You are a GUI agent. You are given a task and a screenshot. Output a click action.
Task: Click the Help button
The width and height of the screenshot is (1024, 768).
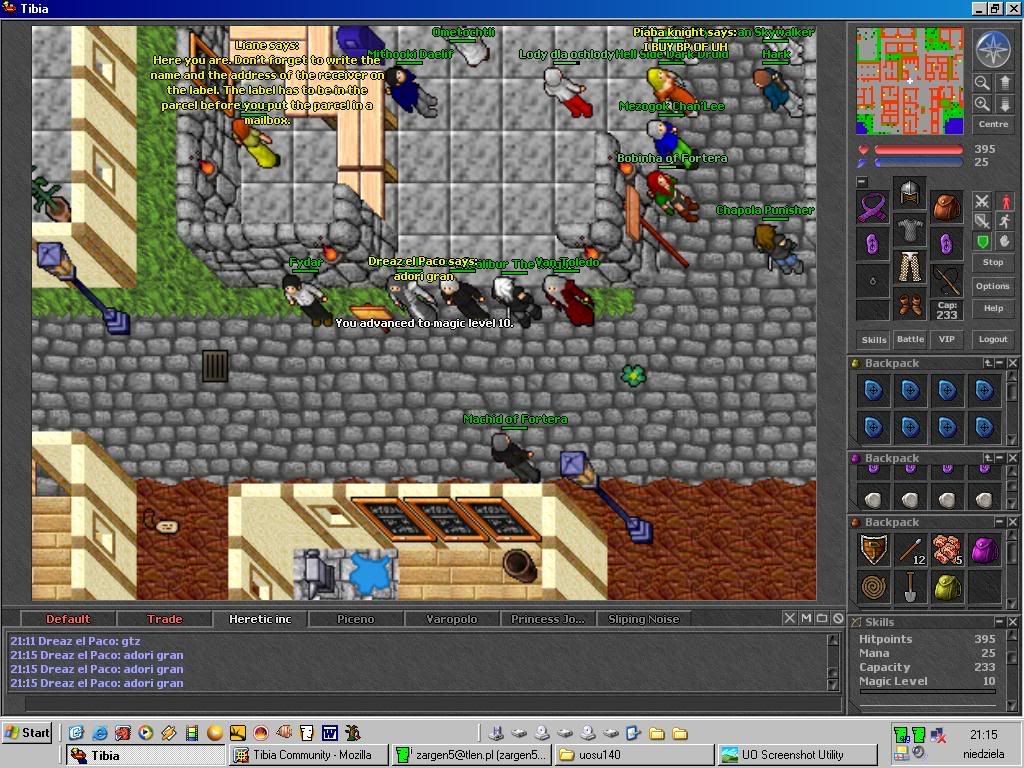click(993, 308)
